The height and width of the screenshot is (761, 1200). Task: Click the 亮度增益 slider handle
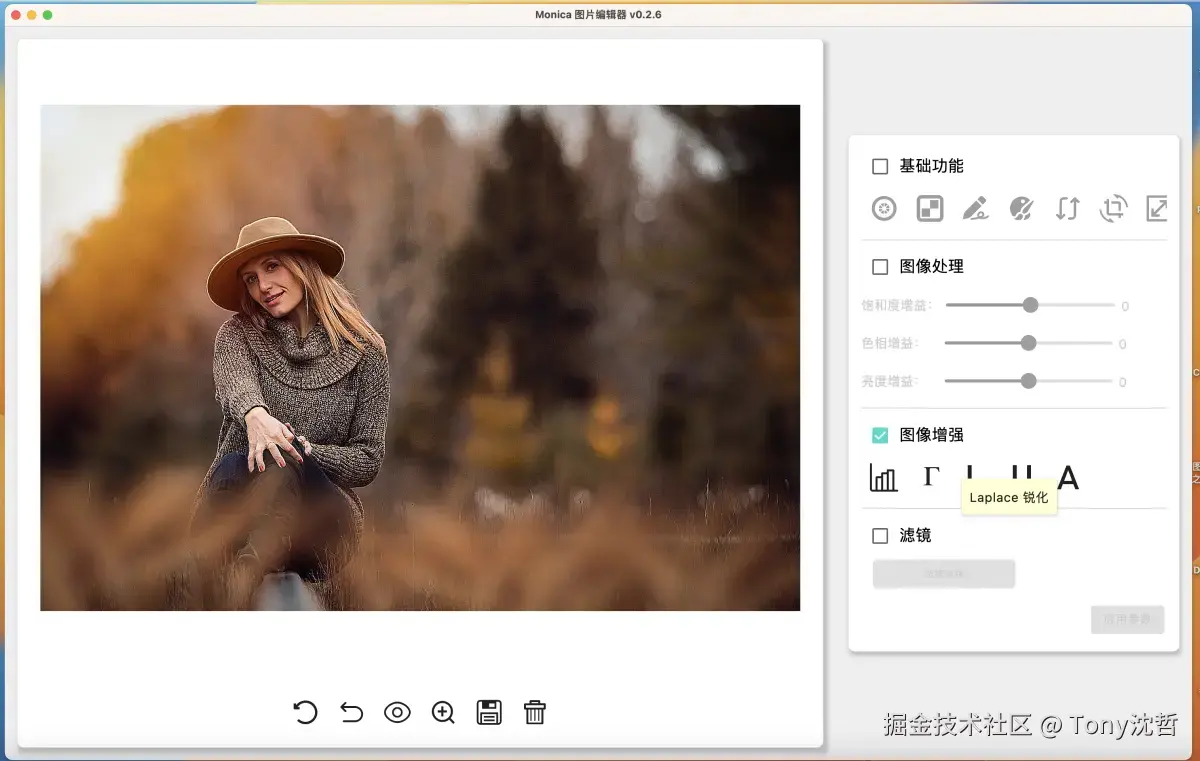[x=1028, y=381]
